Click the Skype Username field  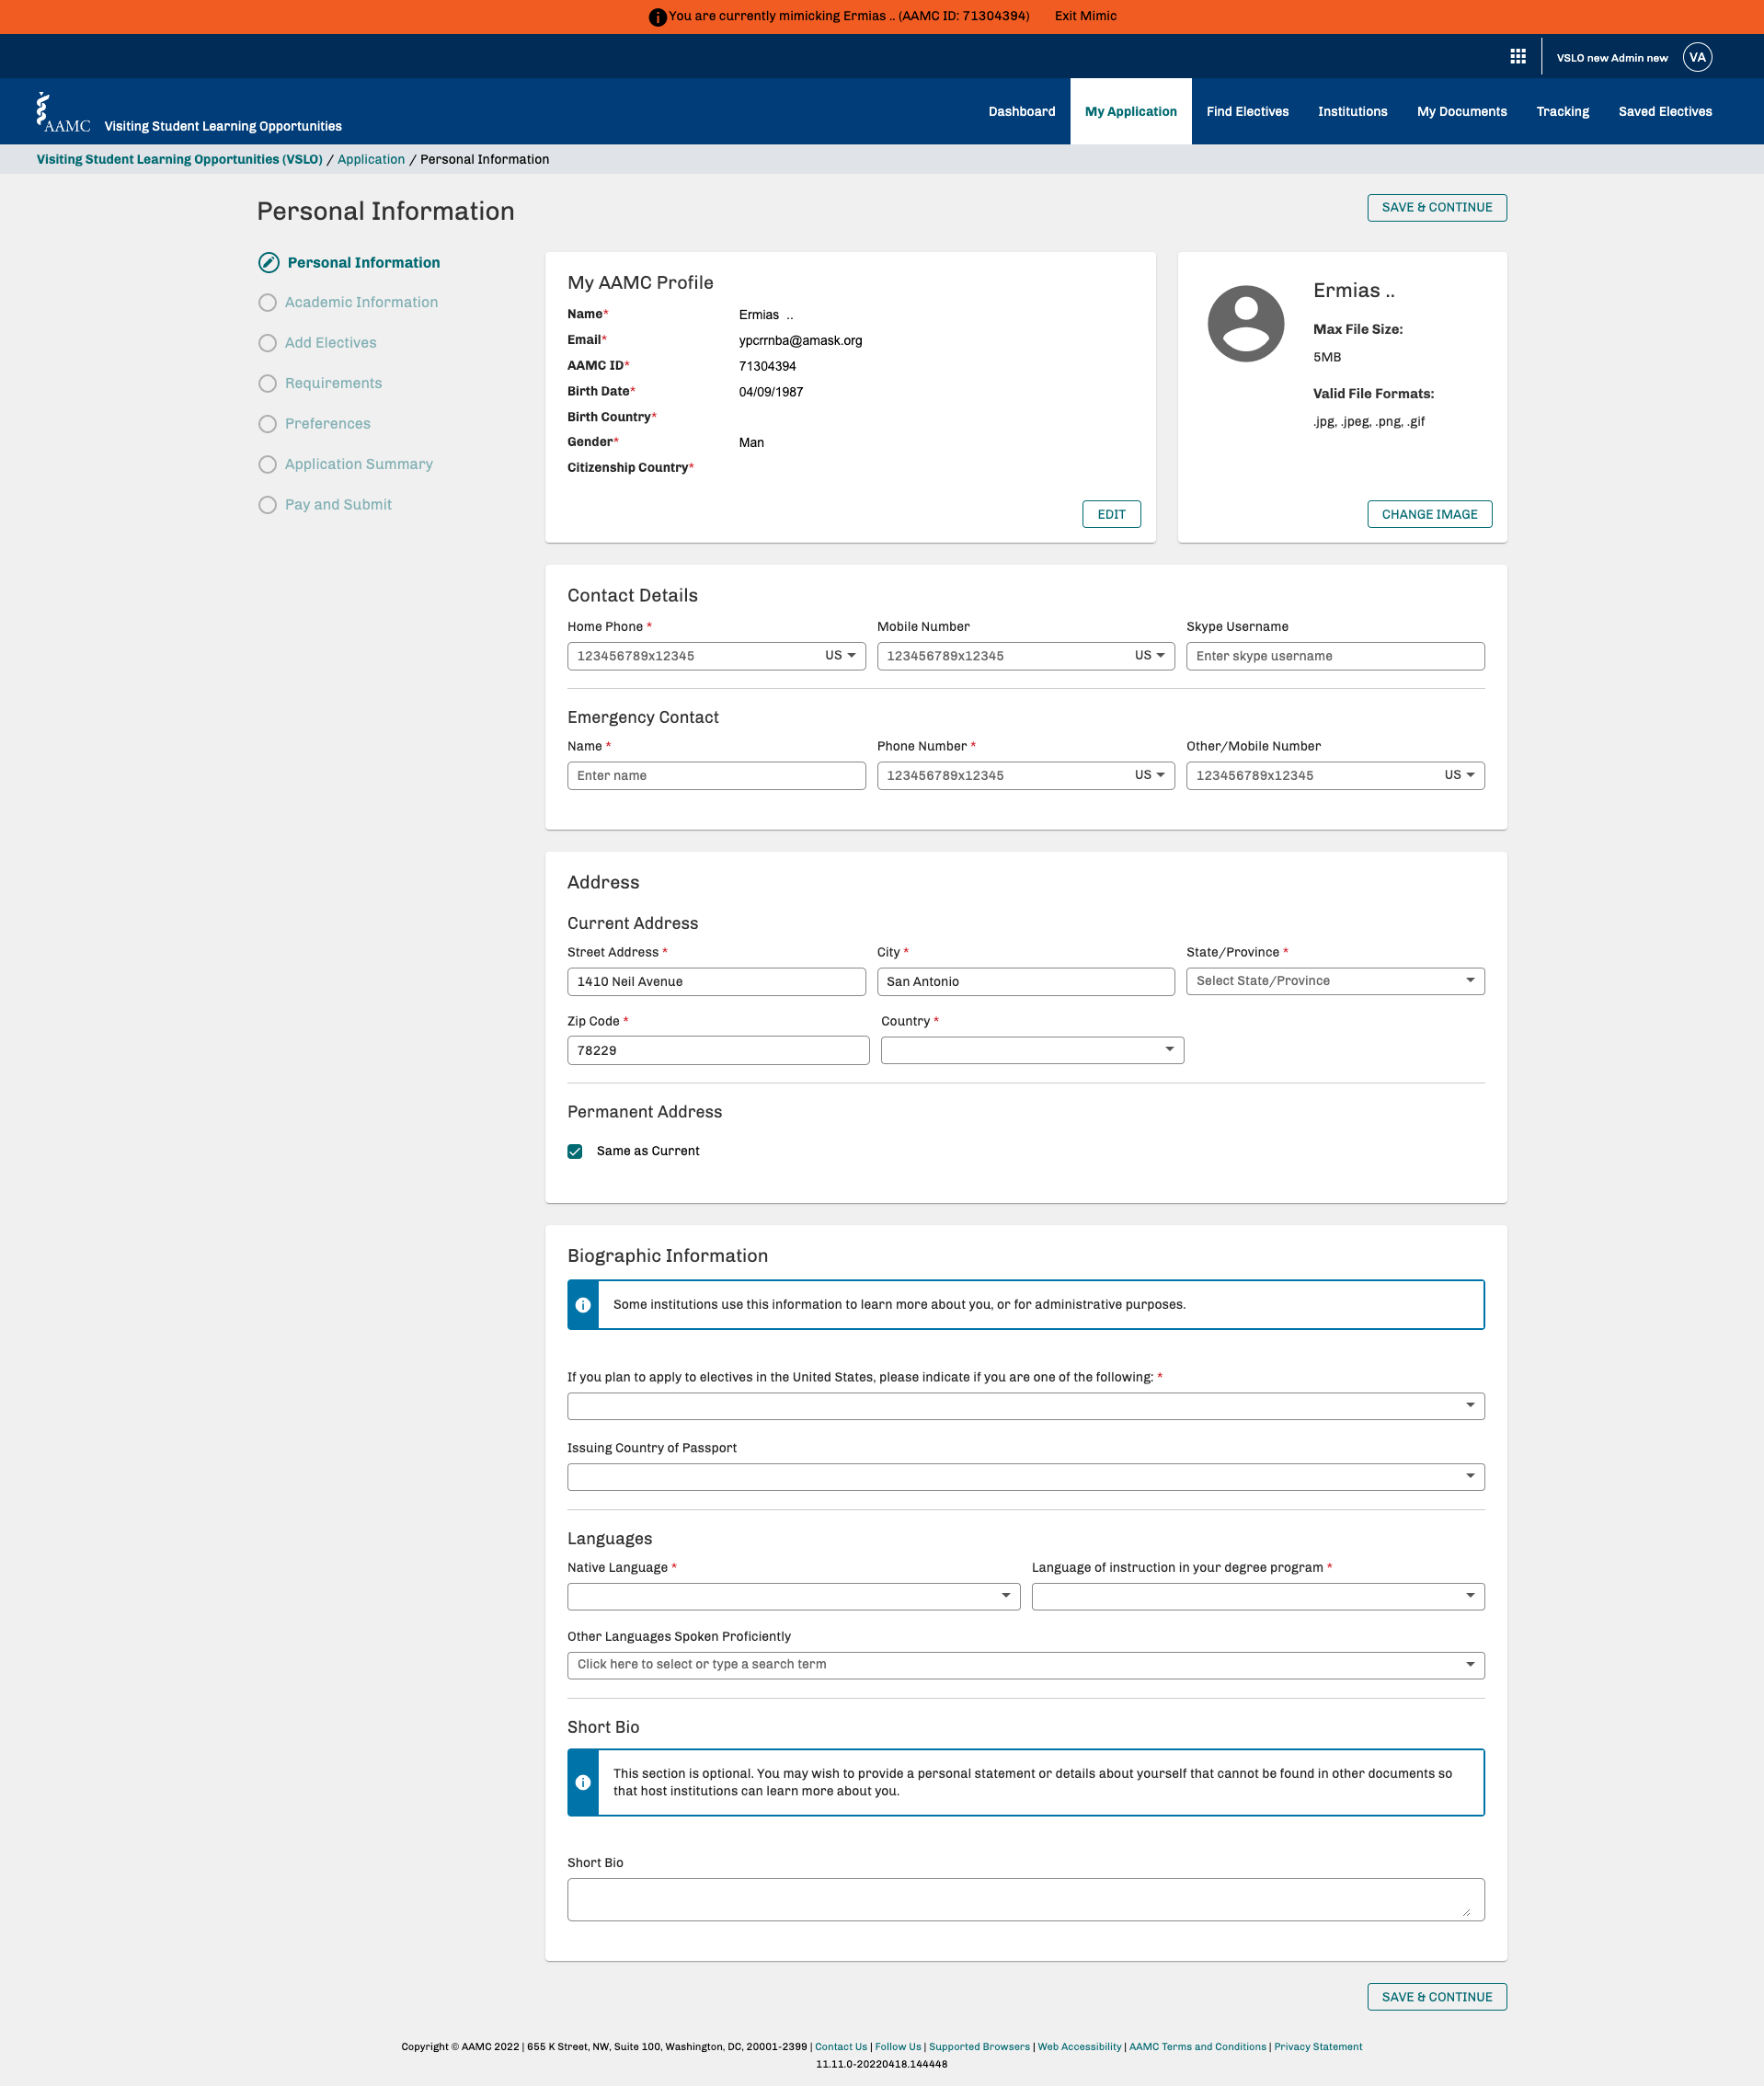tap(1335, 657)
